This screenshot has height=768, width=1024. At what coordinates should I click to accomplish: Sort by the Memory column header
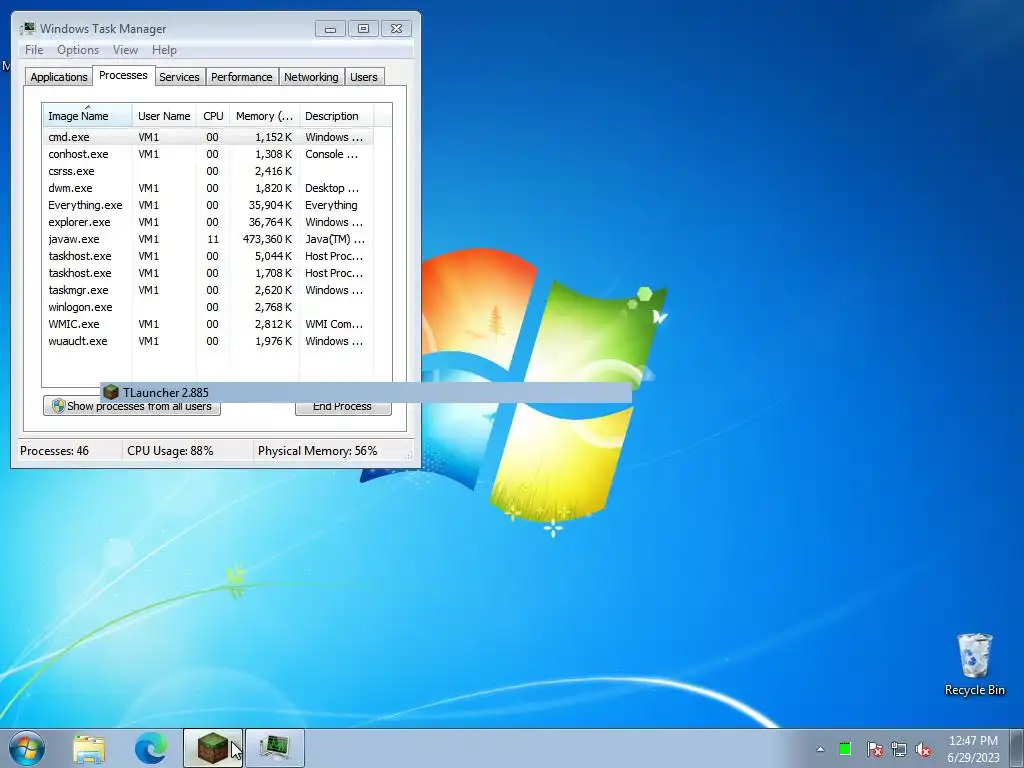(264, 116)
